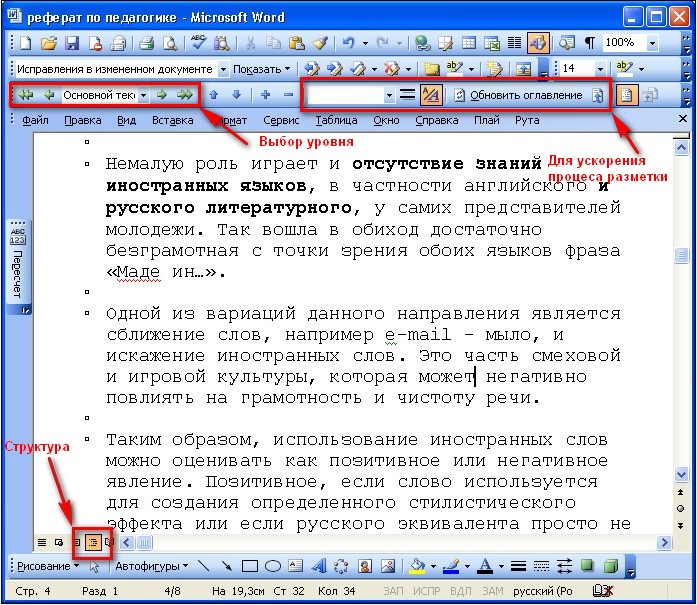This screenshot has height=605, width=697.
Task: Promote to Heading 1 double-left arrows
Action: coord(26,95)
